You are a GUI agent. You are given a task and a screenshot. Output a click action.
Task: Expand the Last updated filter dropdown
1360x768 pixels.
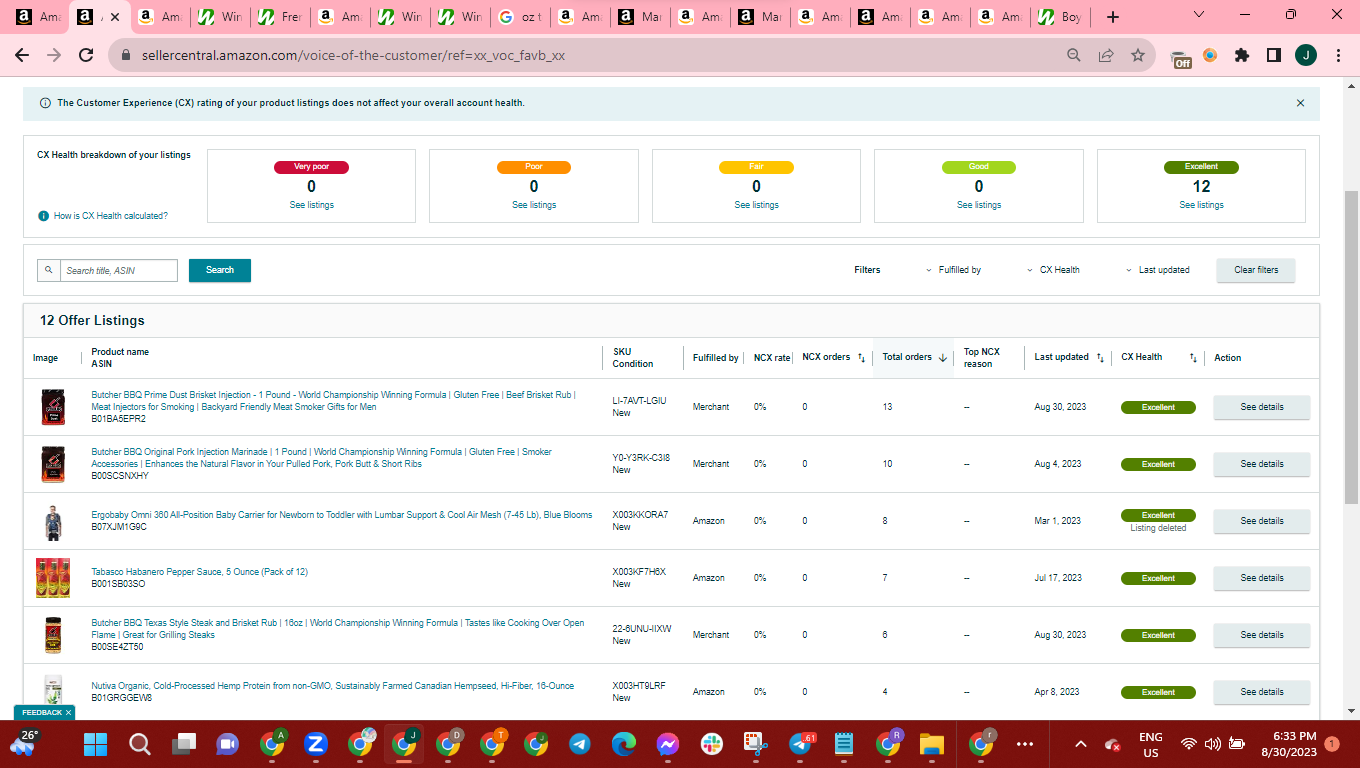[x=1158, y=270]
